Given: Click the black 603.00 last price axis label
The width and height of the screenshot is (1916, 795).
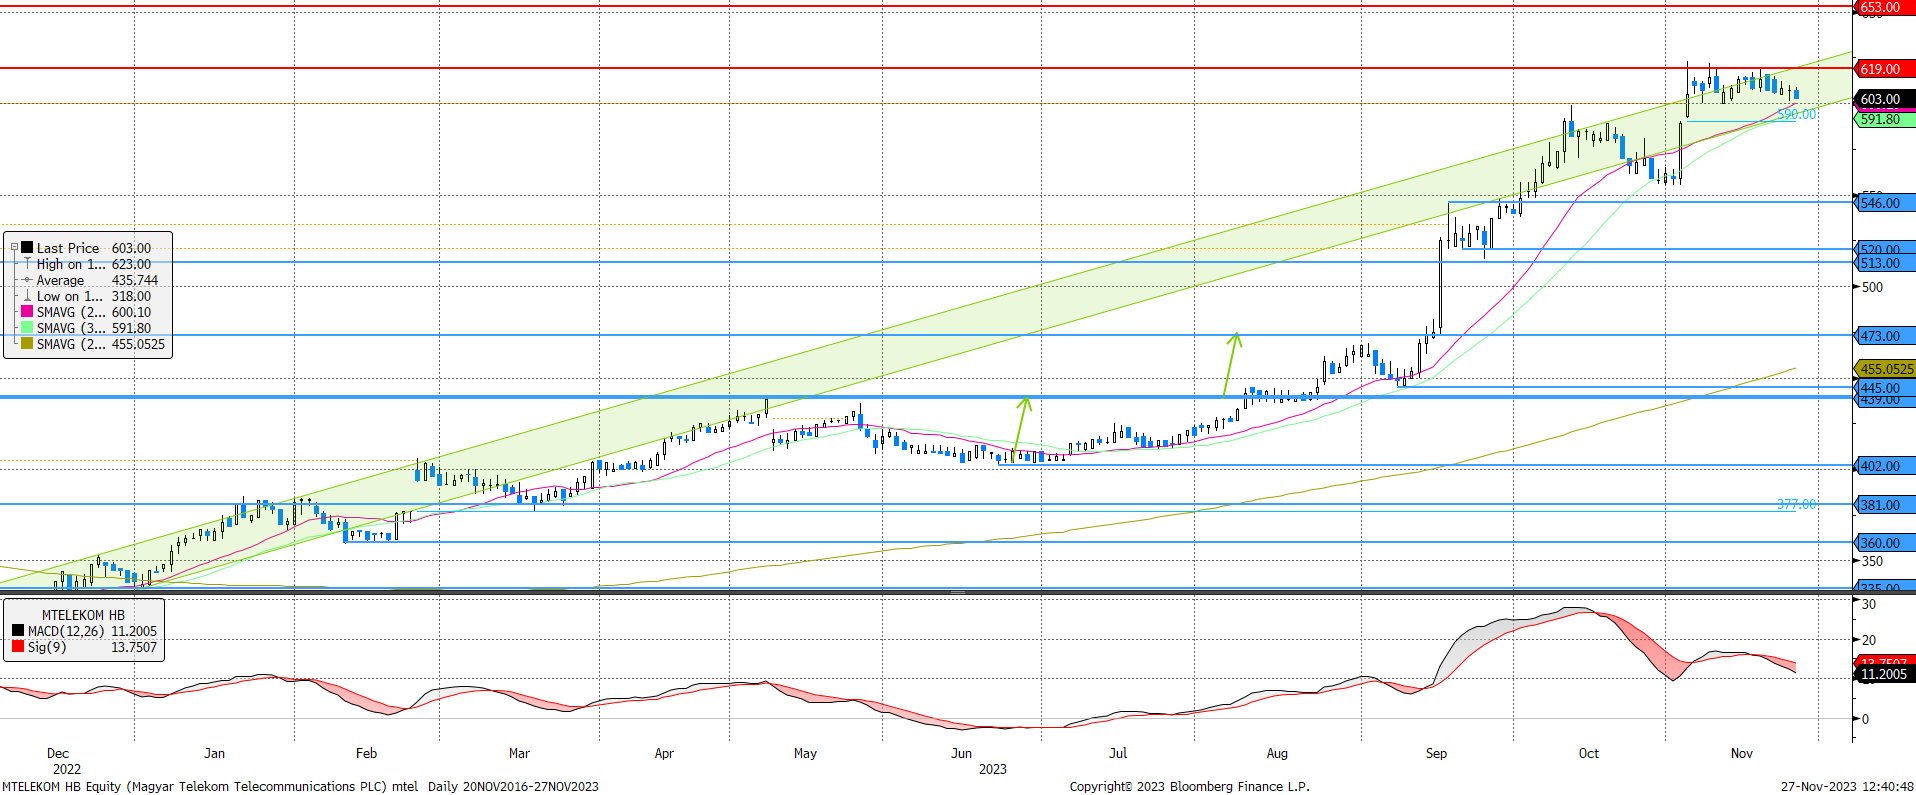Looking at the screenshot, I should point(1884,99).
